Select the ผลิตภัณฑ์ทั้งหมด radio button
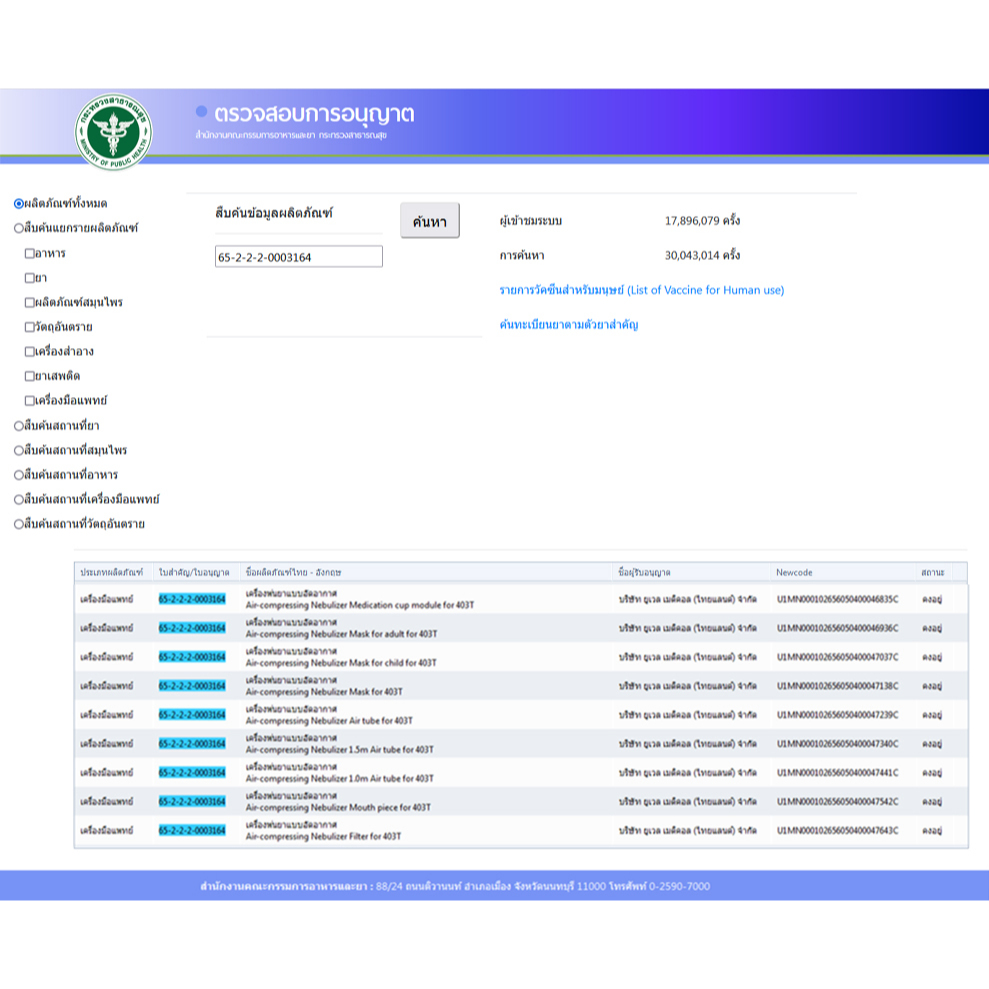 19,204
